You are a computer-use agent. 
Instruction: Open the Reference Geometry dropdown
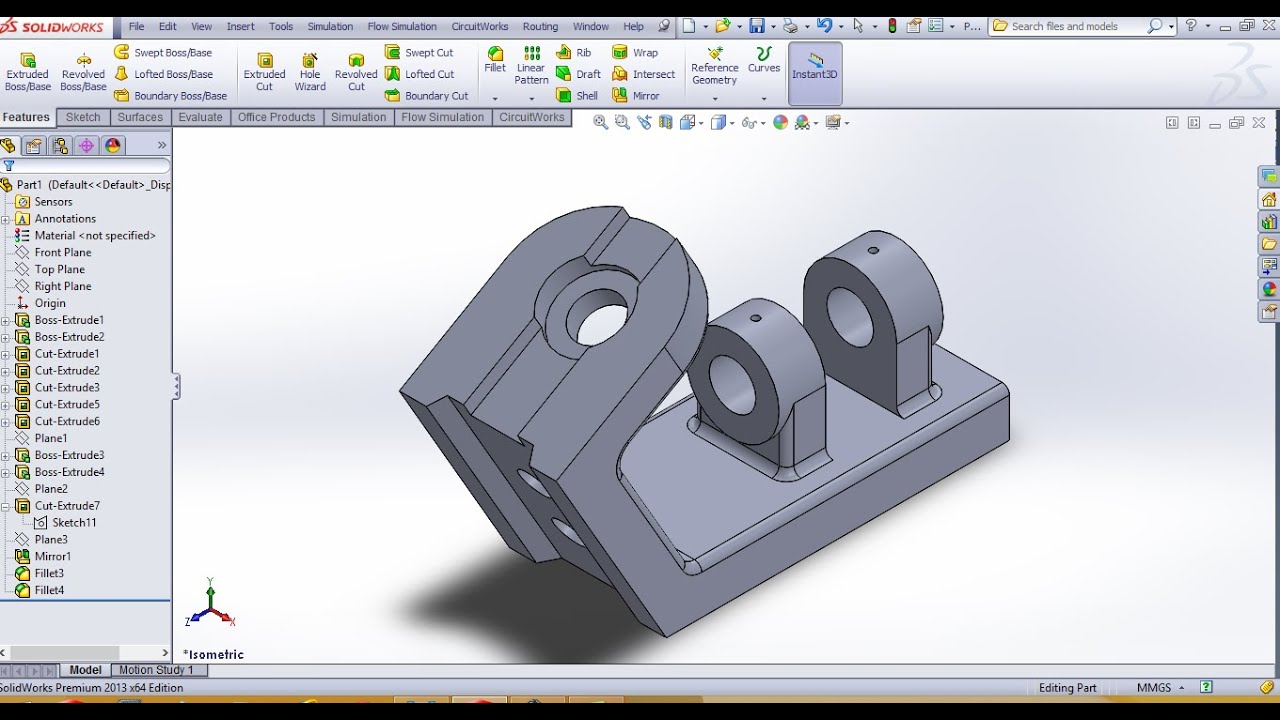tap(714, 99)
